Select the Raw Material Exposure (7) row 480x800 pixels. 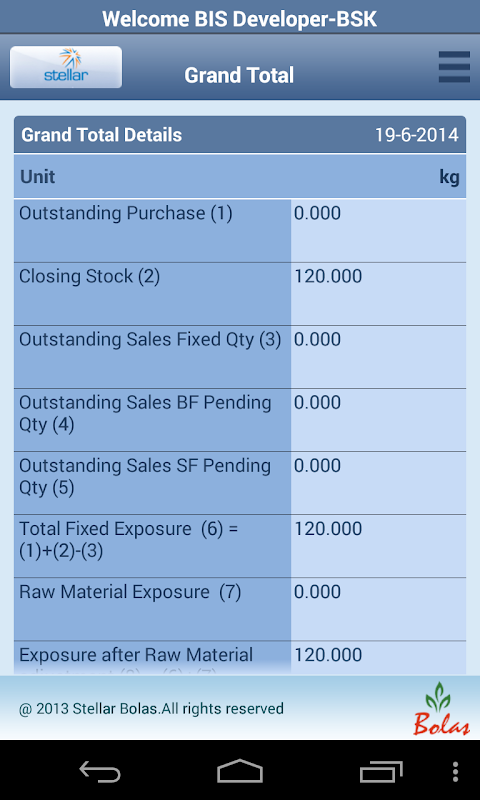click(x=240, y=609)
